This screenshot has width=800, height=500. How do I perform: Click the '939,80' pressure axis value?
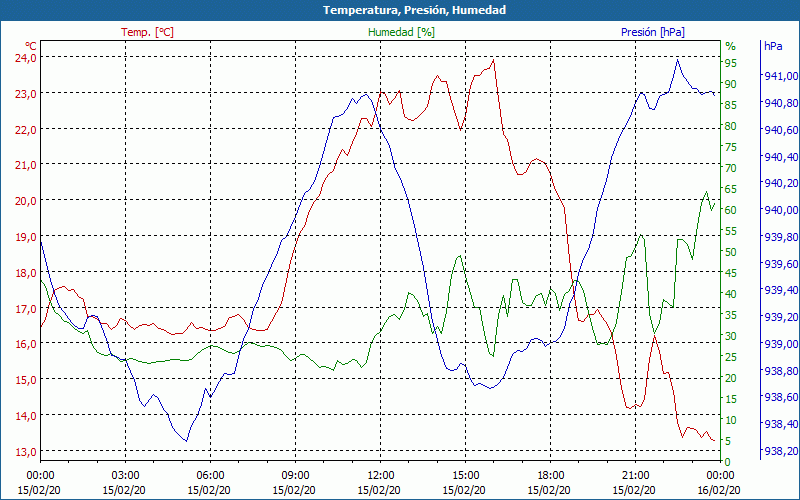(x=781, y=237)
